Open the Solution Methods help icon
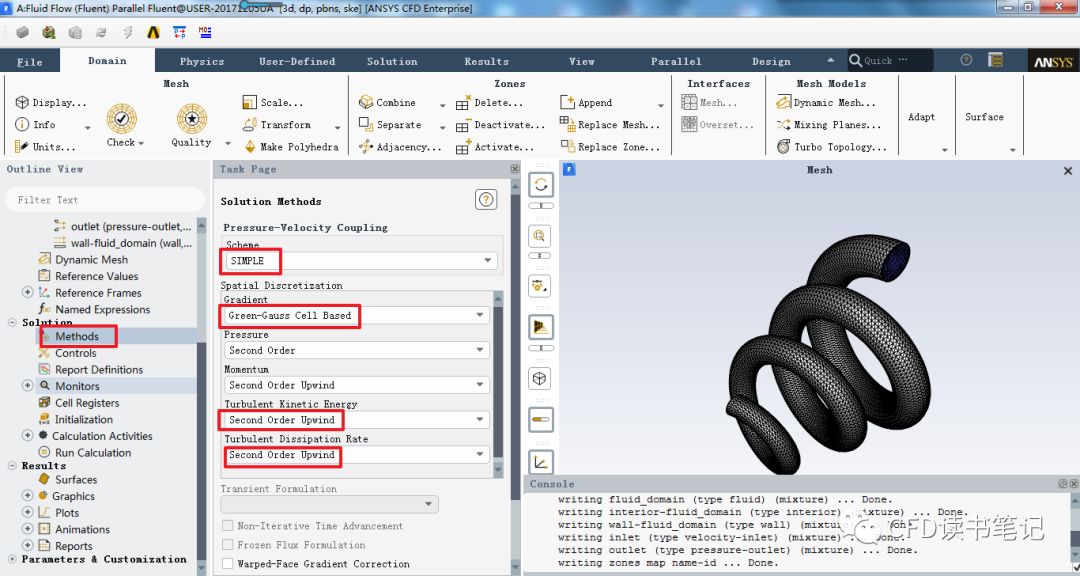The image size is (1080, 576). (x=486, y=200)
